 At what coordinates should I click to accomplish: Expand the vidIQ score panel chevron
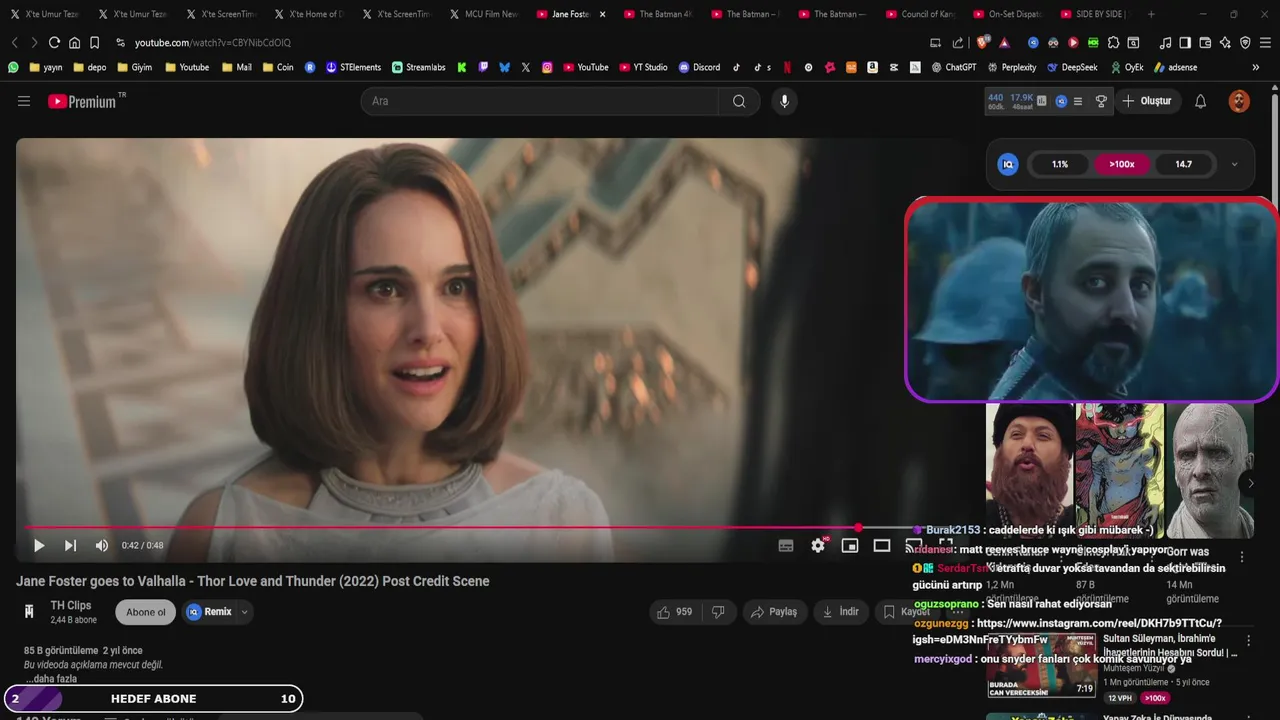click(1234, 164)
